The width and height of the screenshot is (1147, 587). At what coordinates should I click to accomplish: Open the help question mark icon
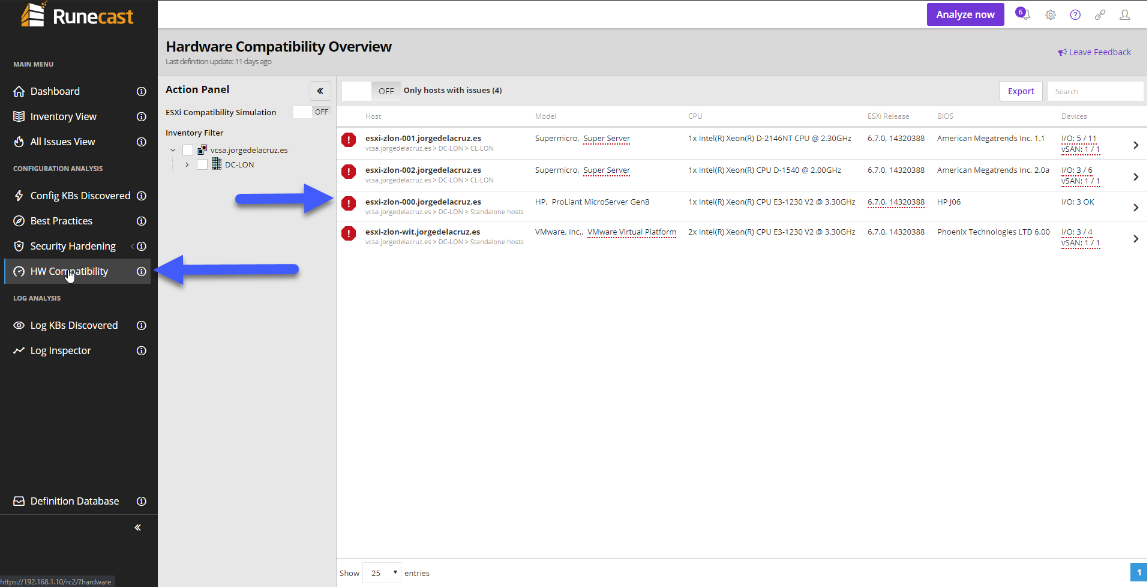(1075, 15)
